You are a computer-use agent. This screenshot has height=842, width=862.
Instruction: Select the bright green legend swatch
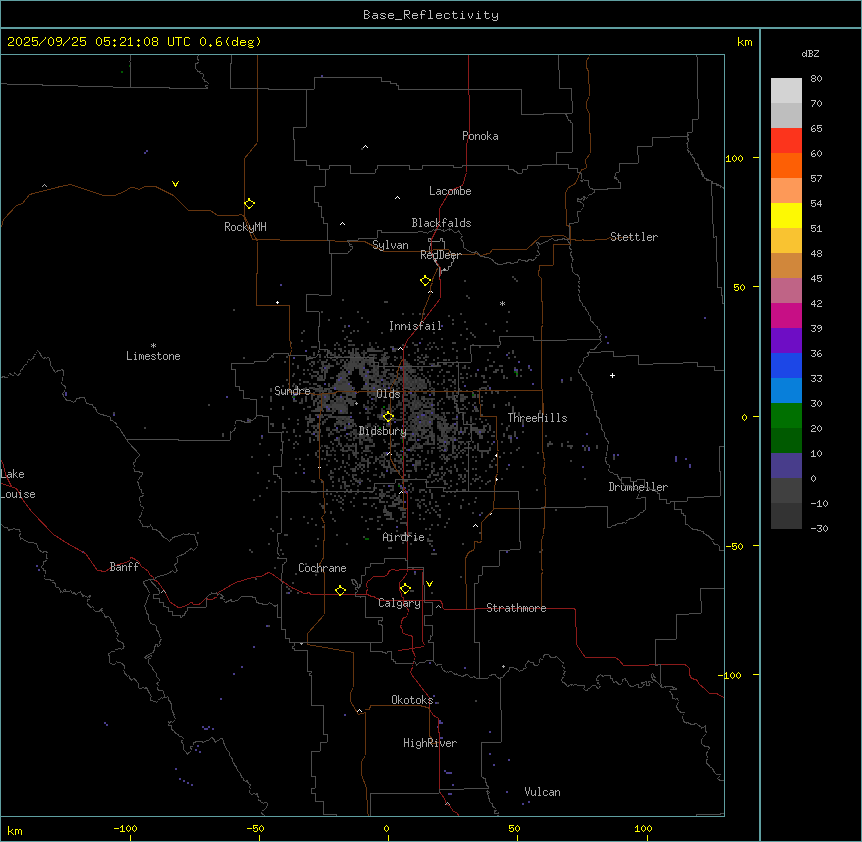coord(786,415)
